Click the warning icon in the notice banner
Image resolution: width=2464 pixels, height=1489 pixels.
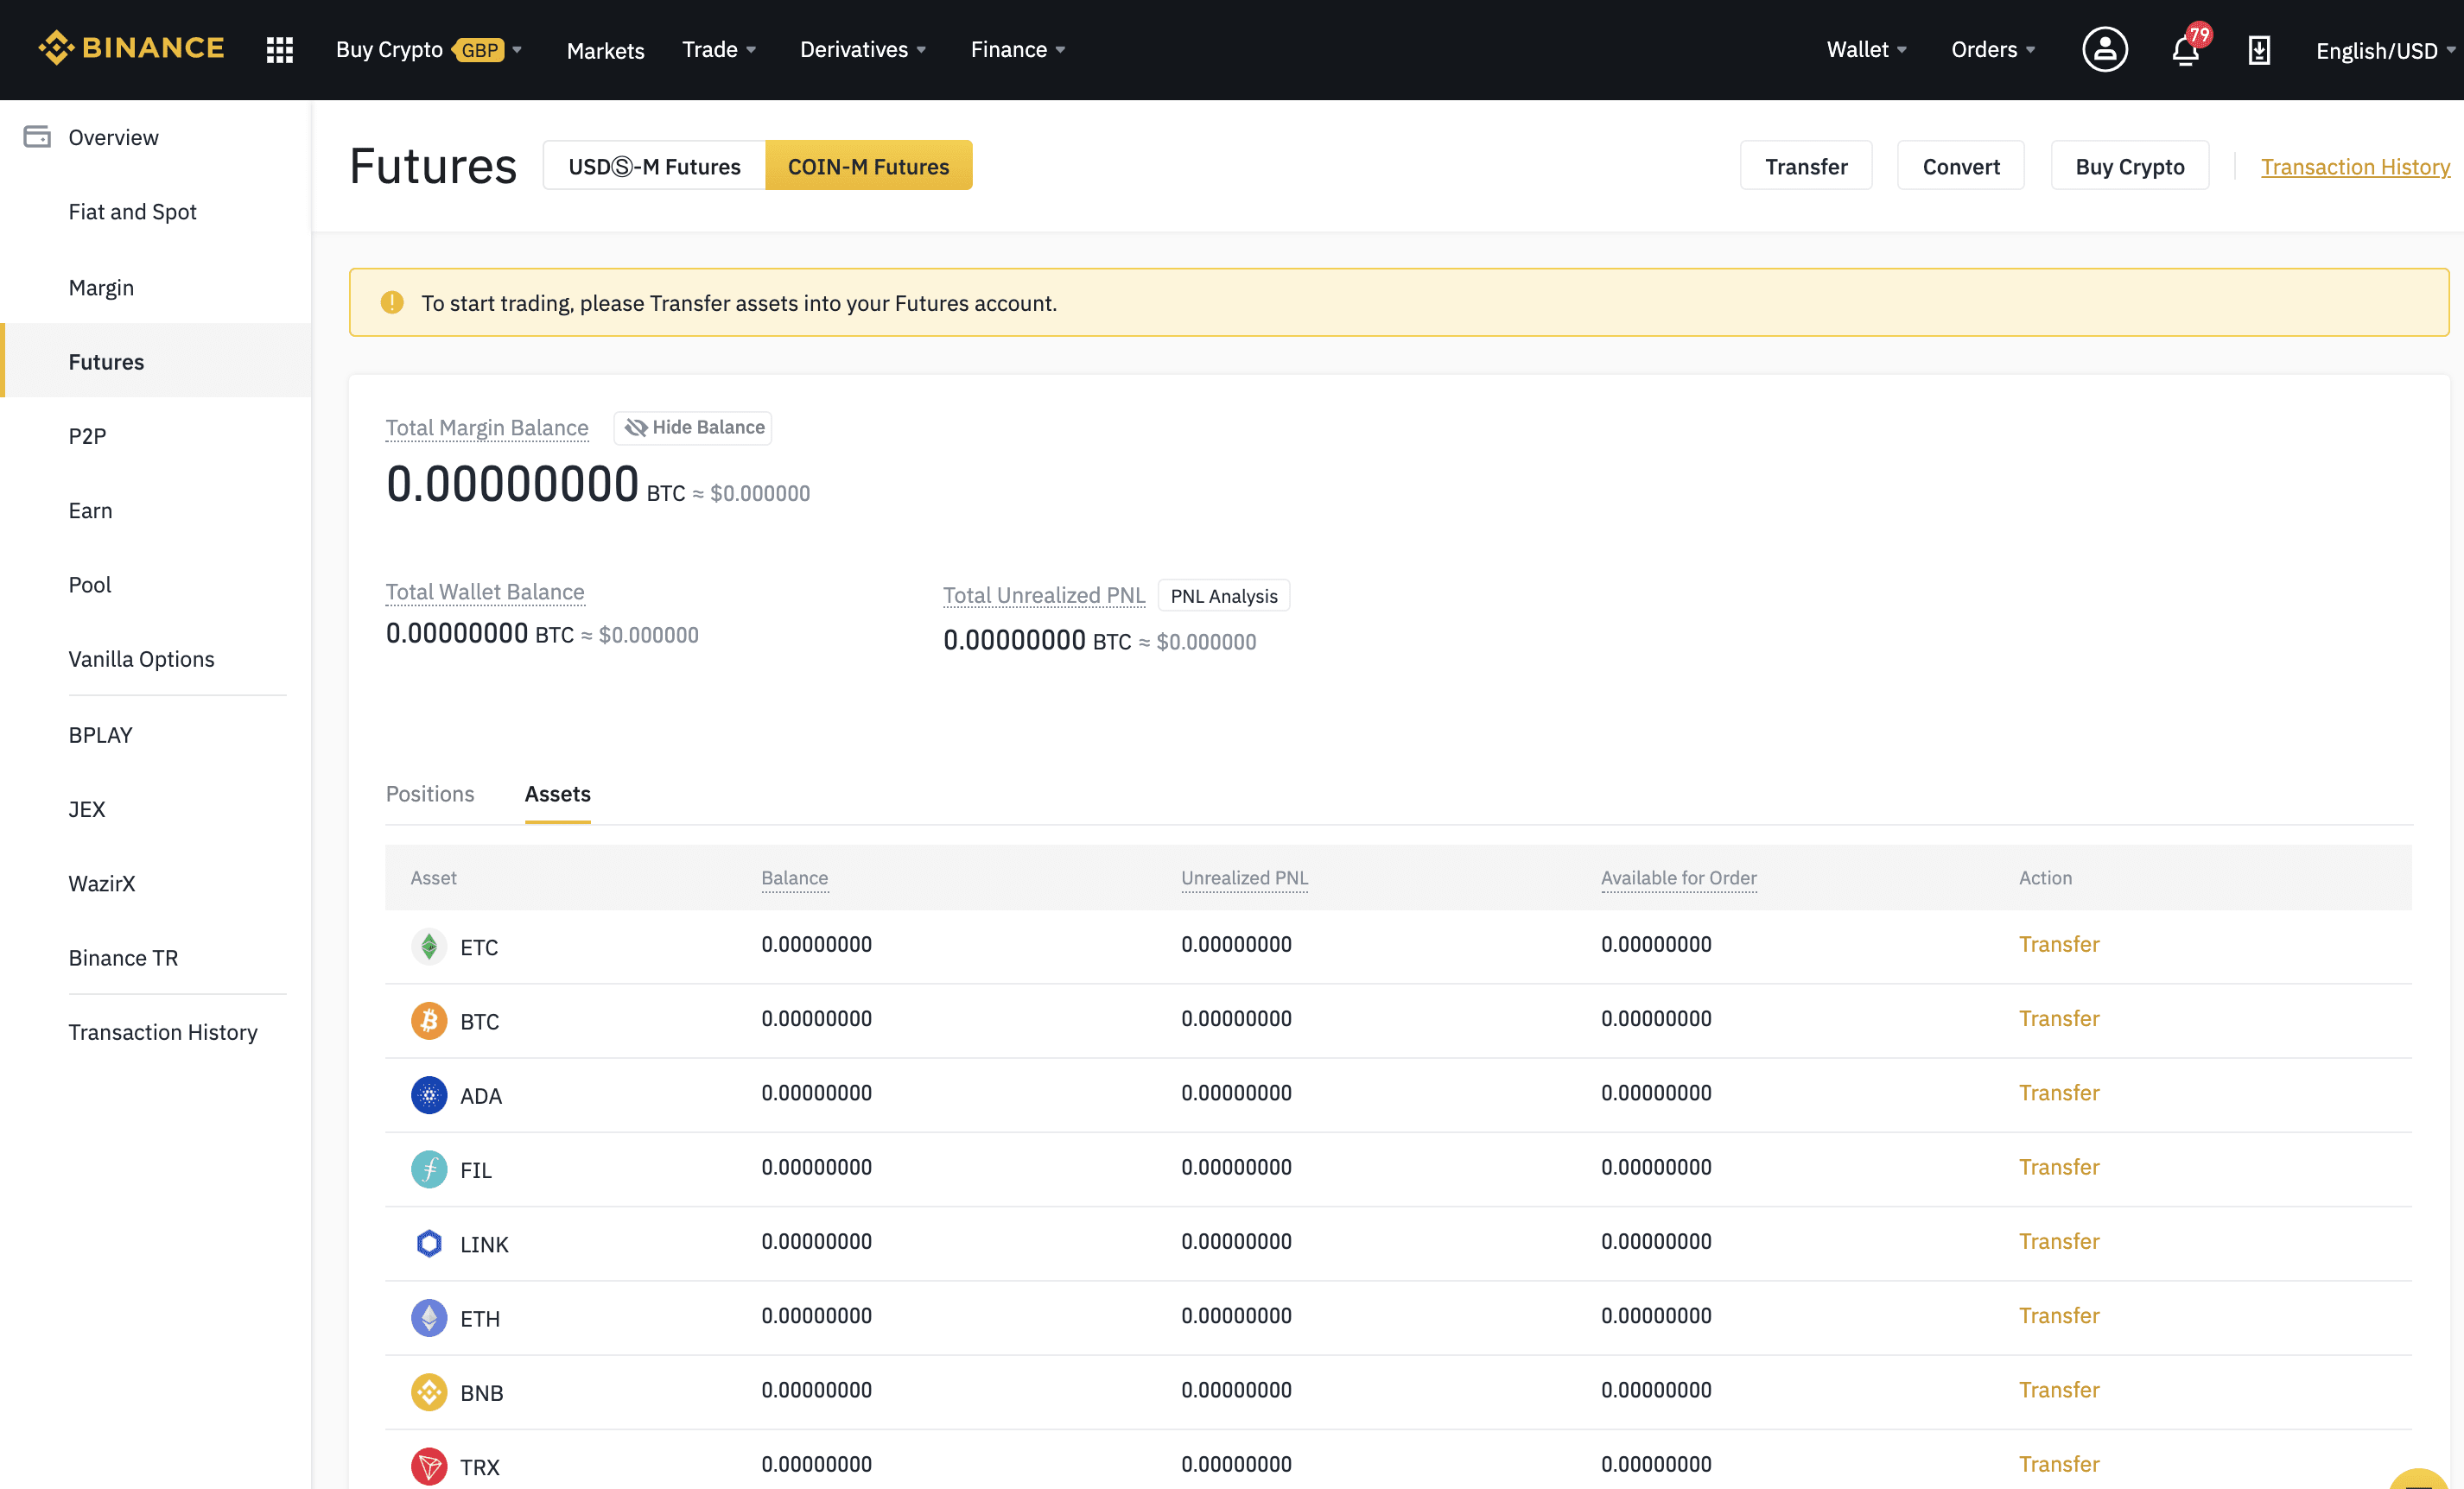(x=392, y=302)
